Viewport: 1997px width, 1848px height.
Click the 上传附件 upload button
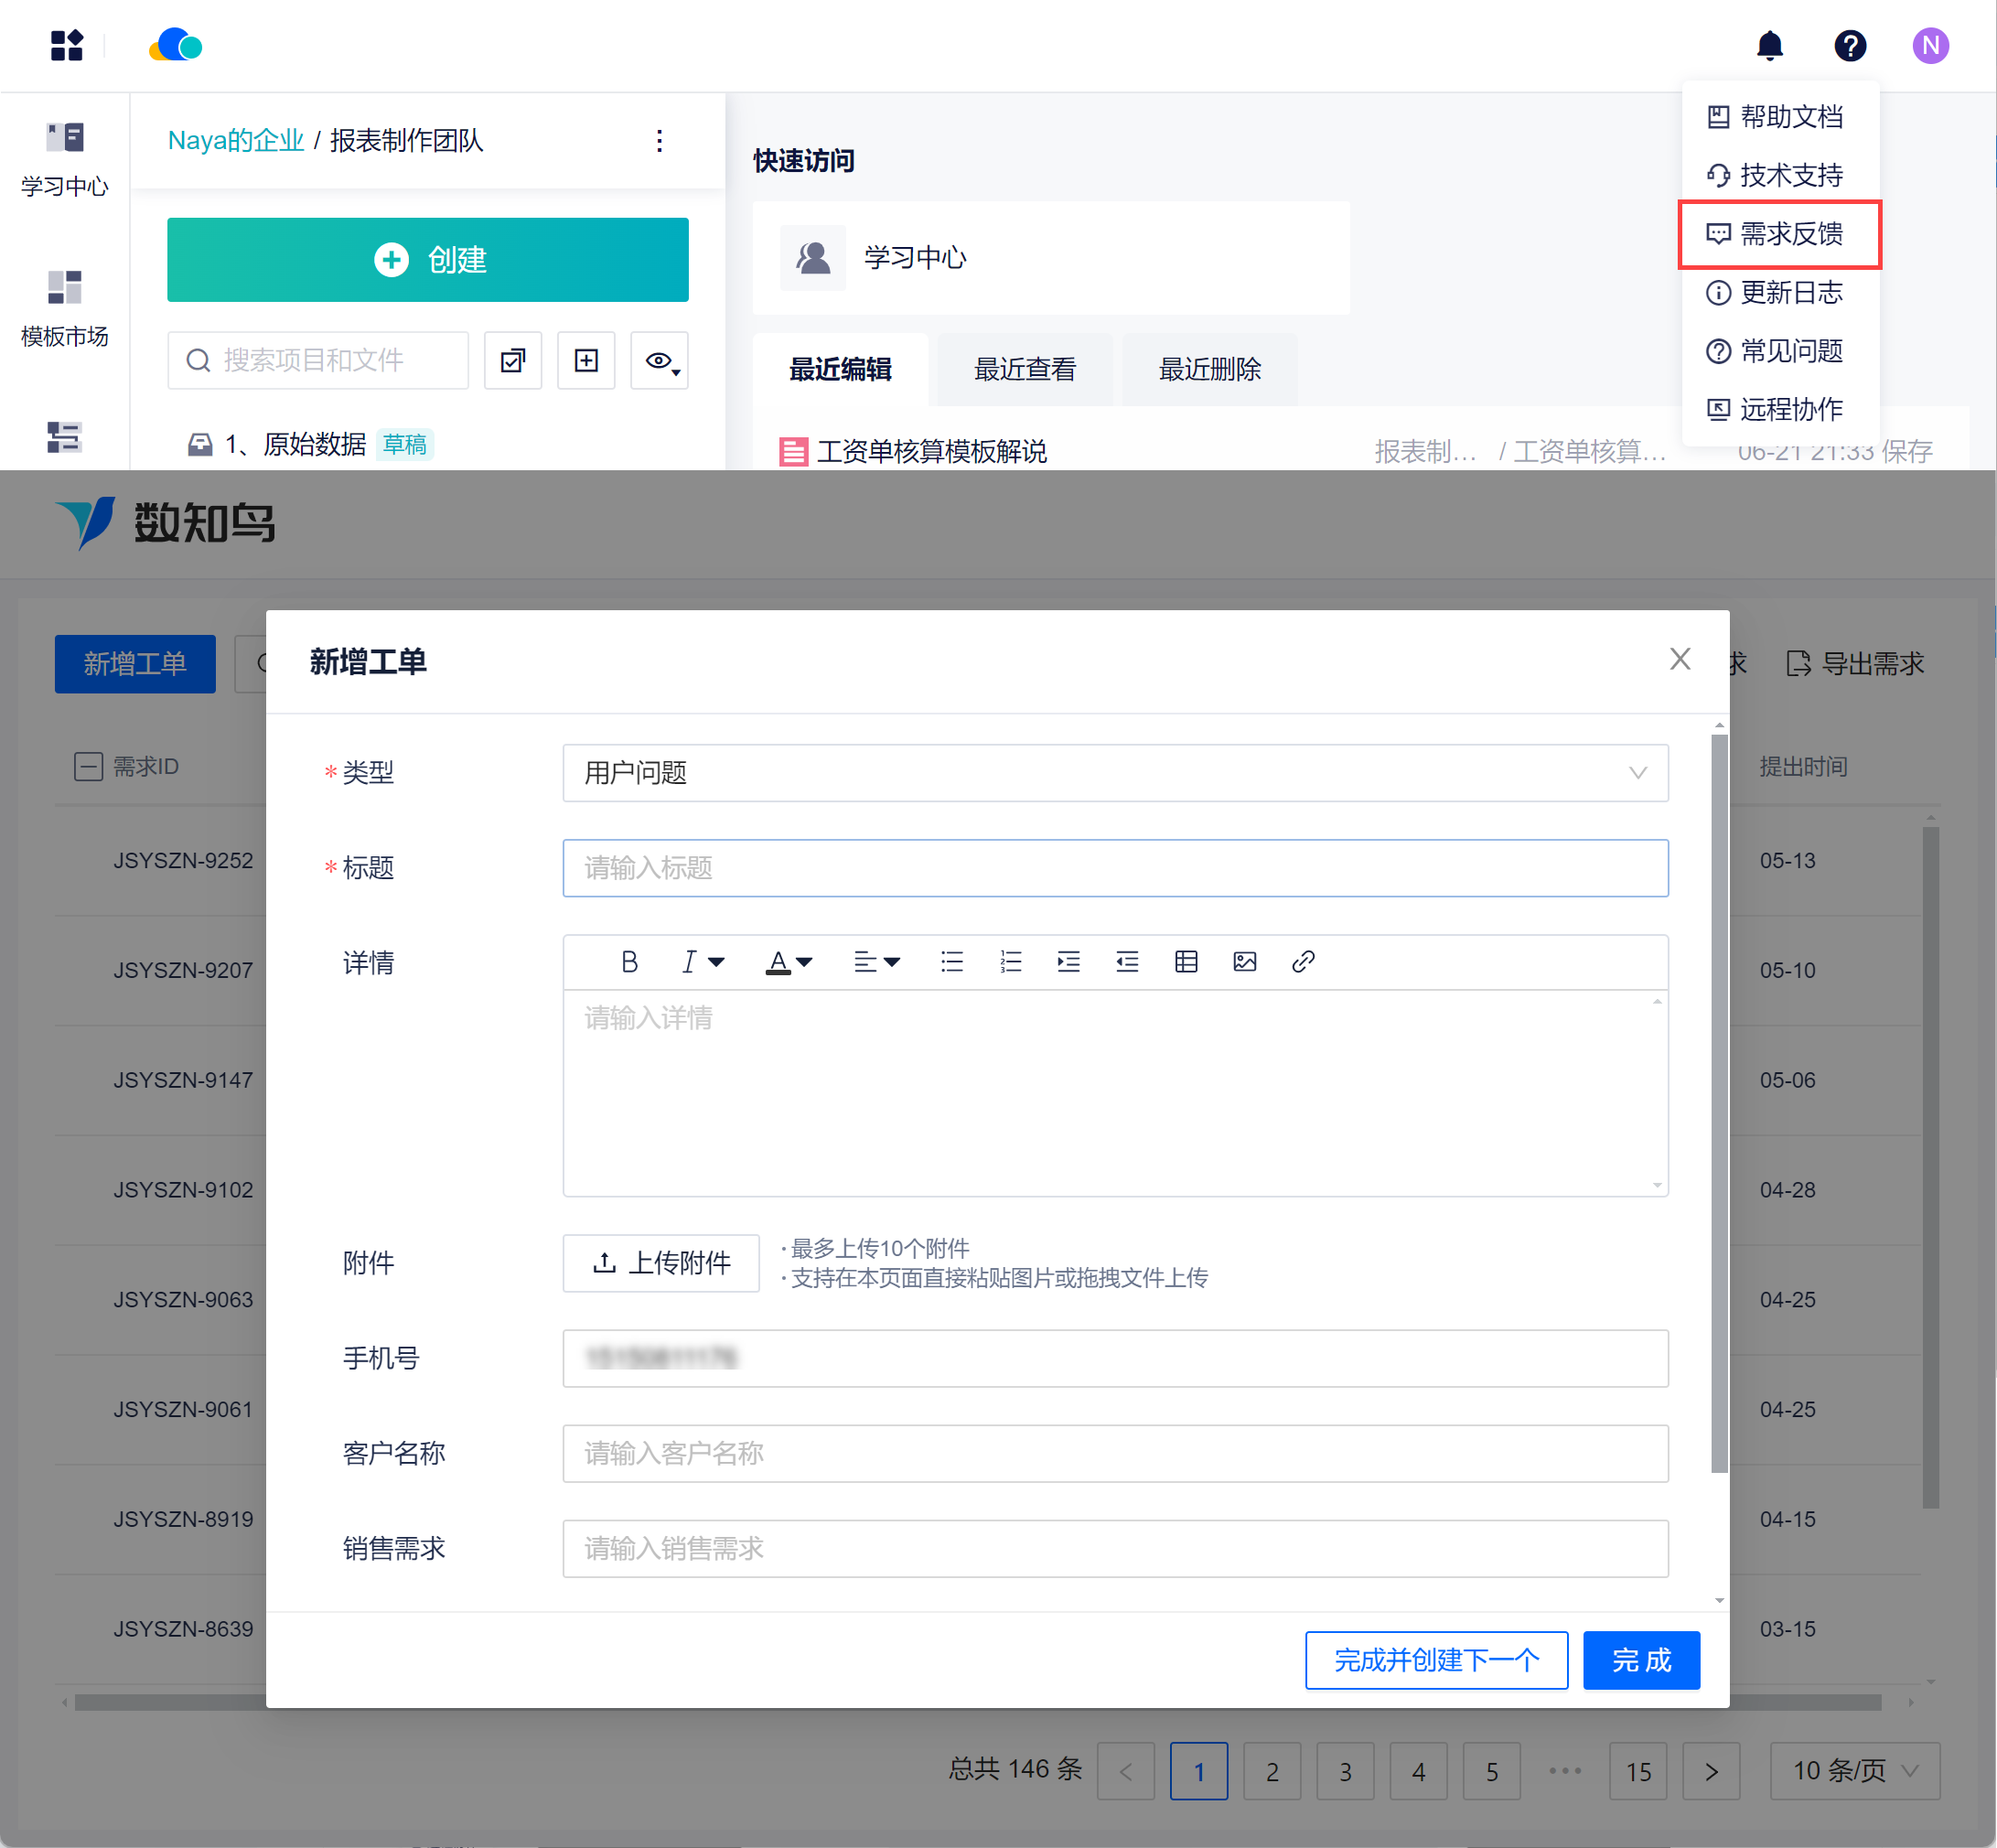[x=661, y=1263]
